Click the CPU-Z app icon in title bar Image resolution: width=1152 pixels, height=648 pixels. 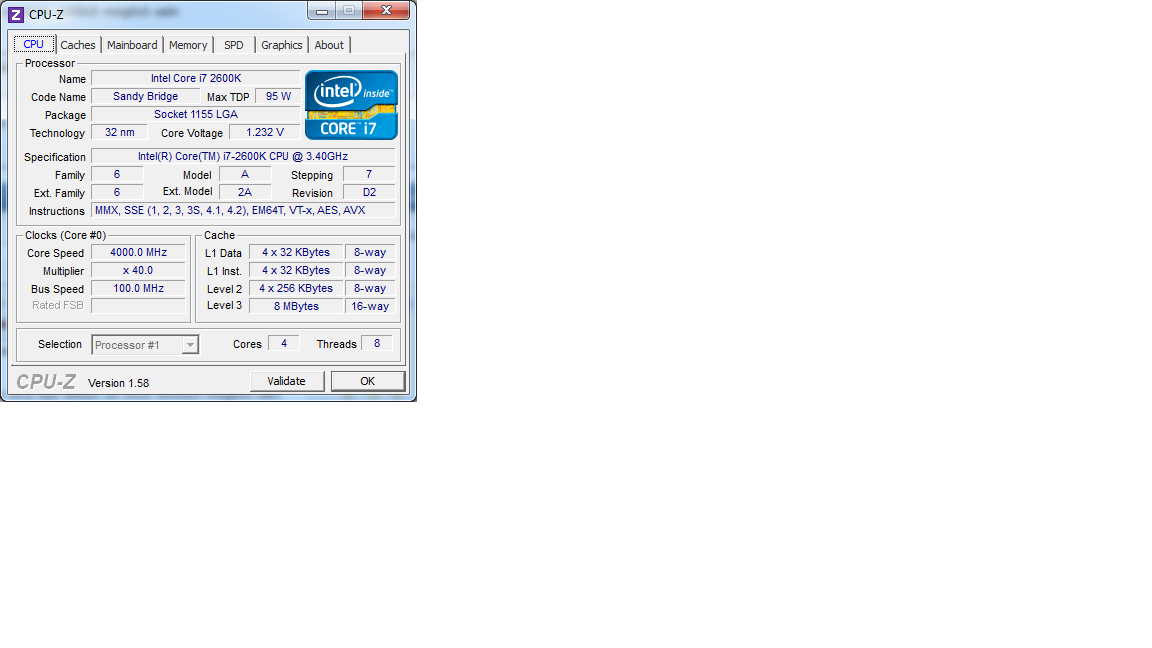point(15,14)
